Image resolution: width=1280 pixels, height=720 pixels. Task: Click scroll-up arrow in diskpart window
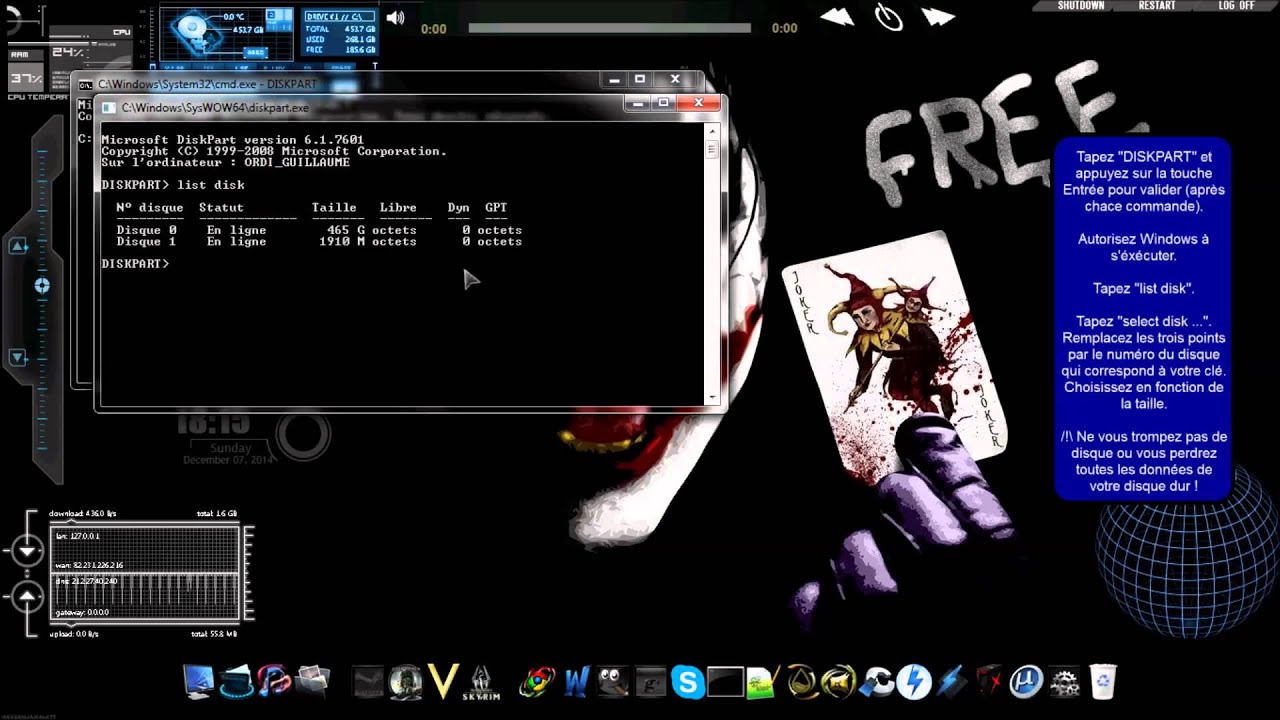click(713, 131)
